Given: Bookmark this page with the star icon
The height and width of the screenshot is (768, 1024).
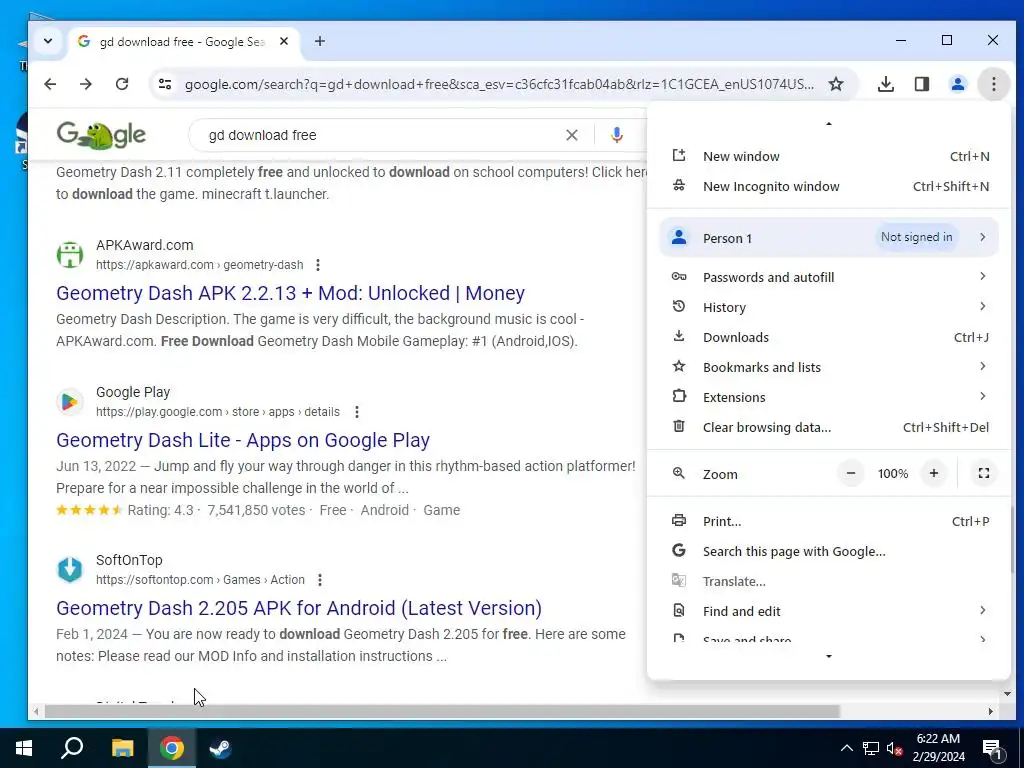Looking at the screenshot, I should point(836,84).
